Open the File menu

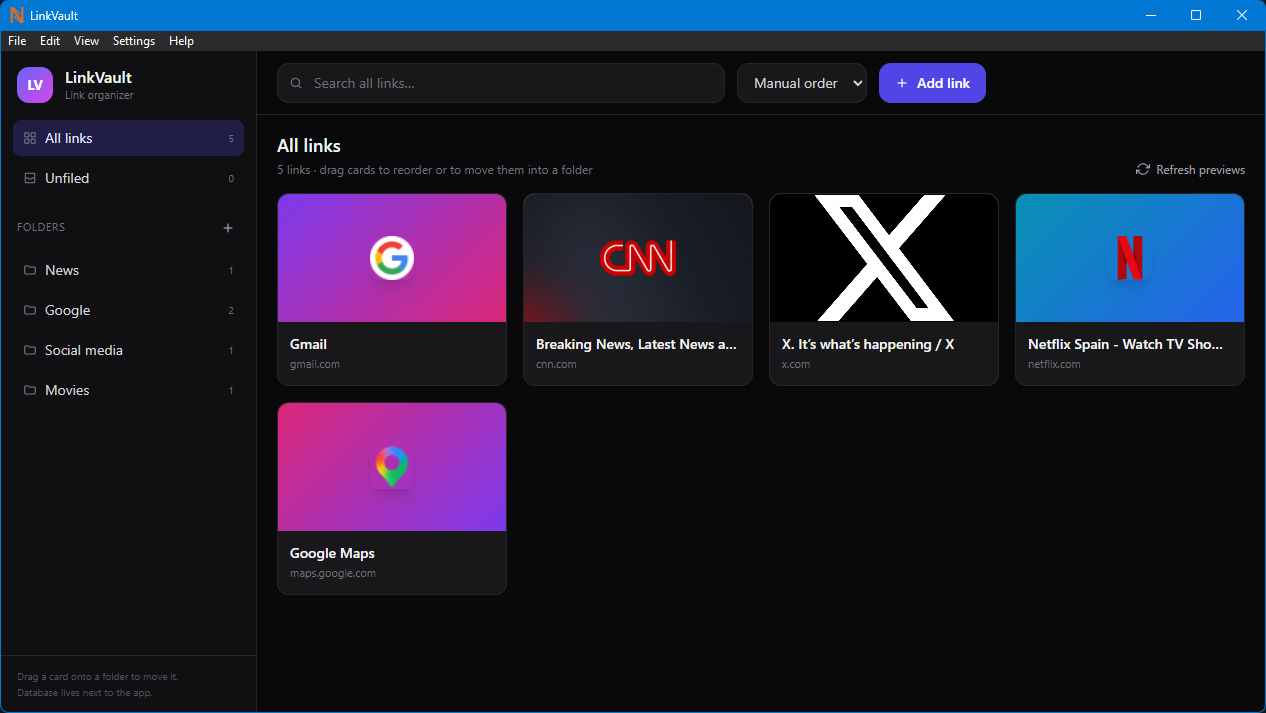(17, 41)
